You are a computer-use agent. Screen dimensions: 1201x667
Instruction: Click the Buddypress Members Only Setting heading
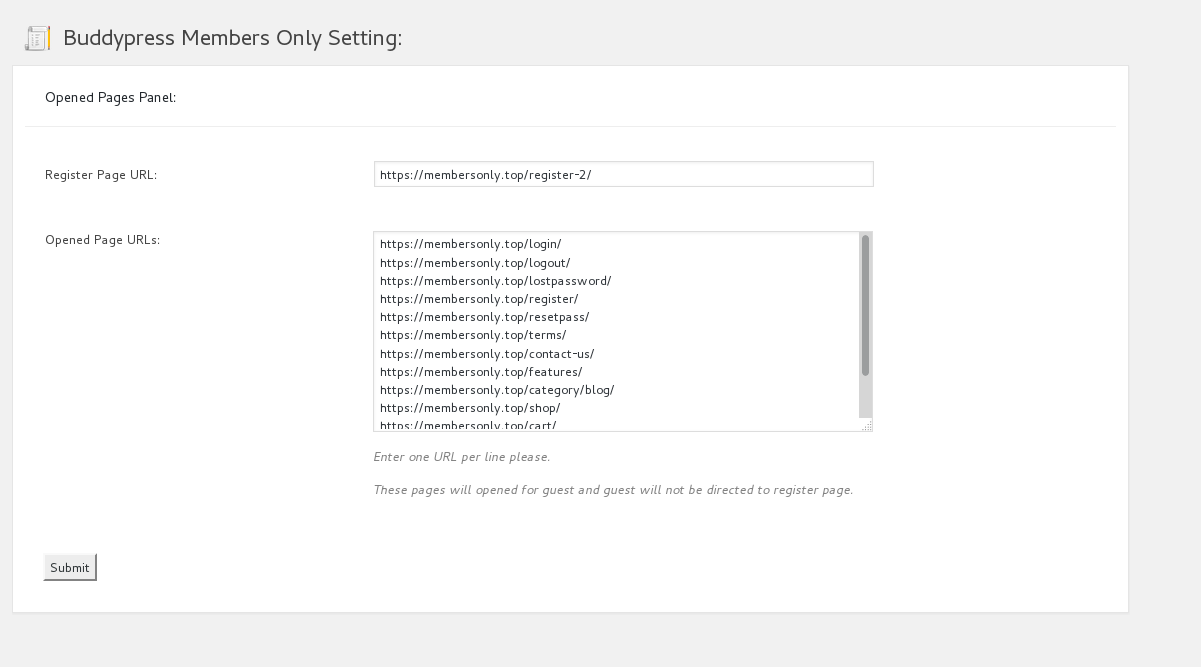coord(233,39)
